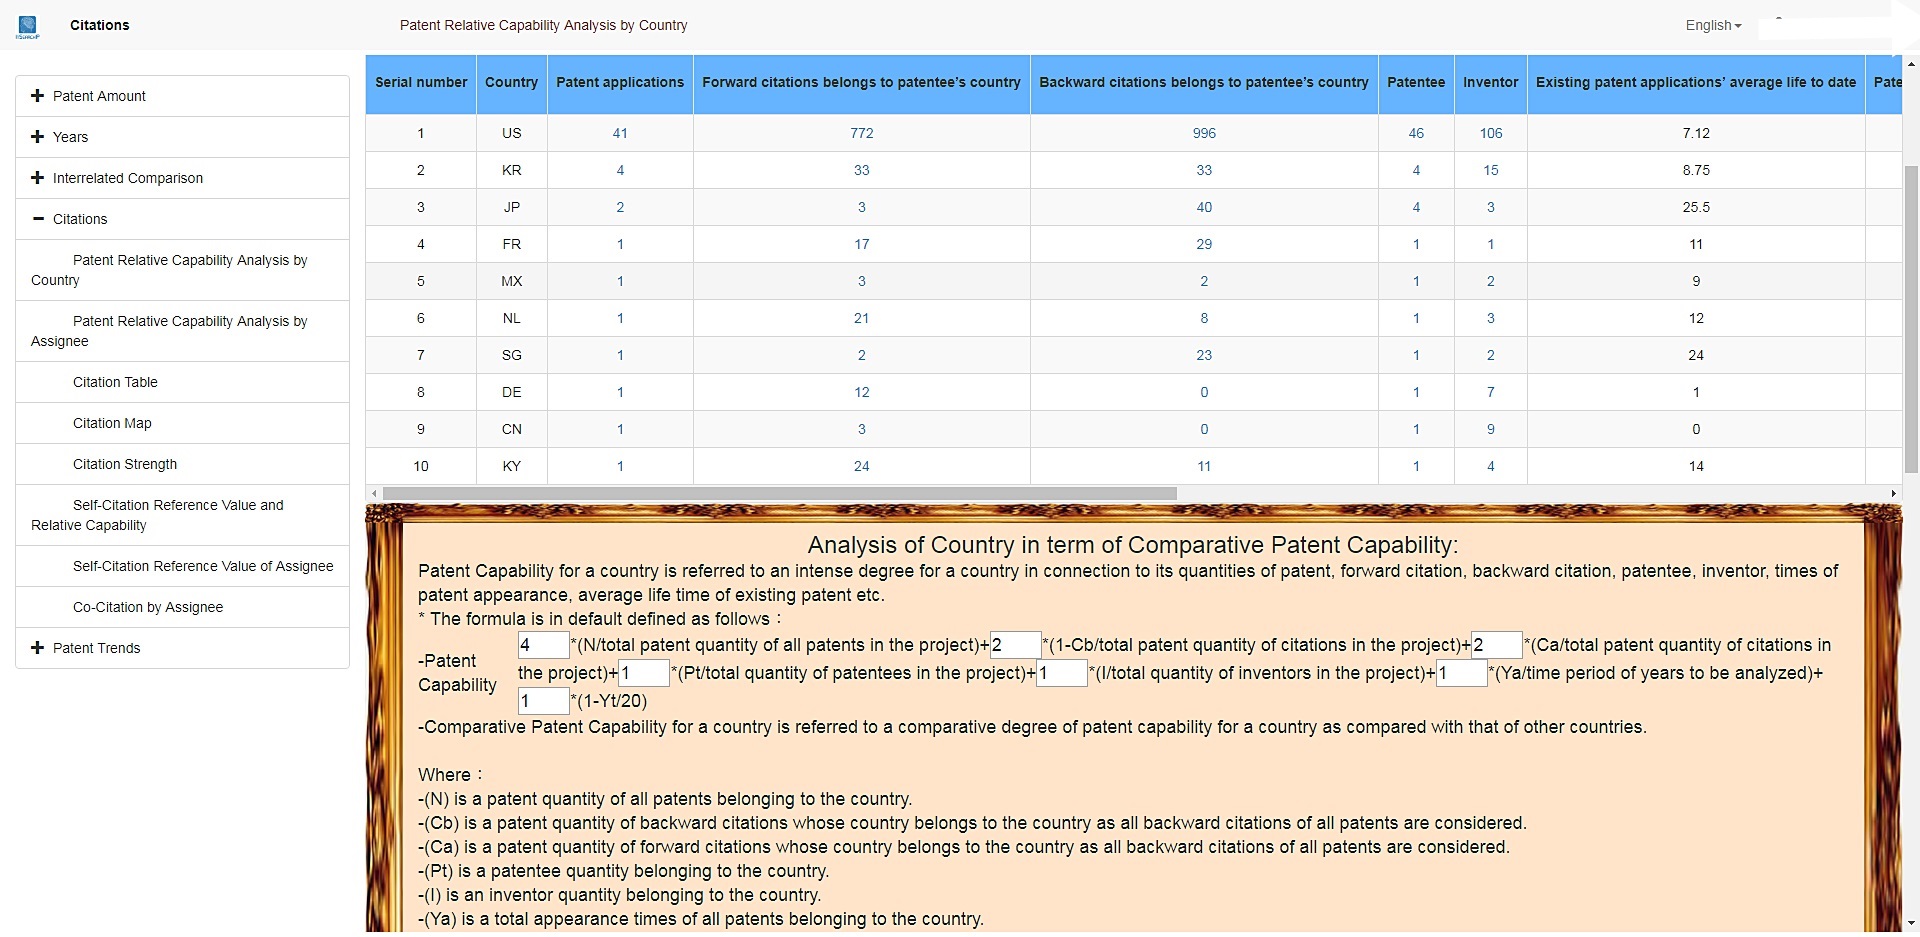Viewport: 1920px width, 937px height.
Task: Edit the I weight input field
Action: [1062, 673]
